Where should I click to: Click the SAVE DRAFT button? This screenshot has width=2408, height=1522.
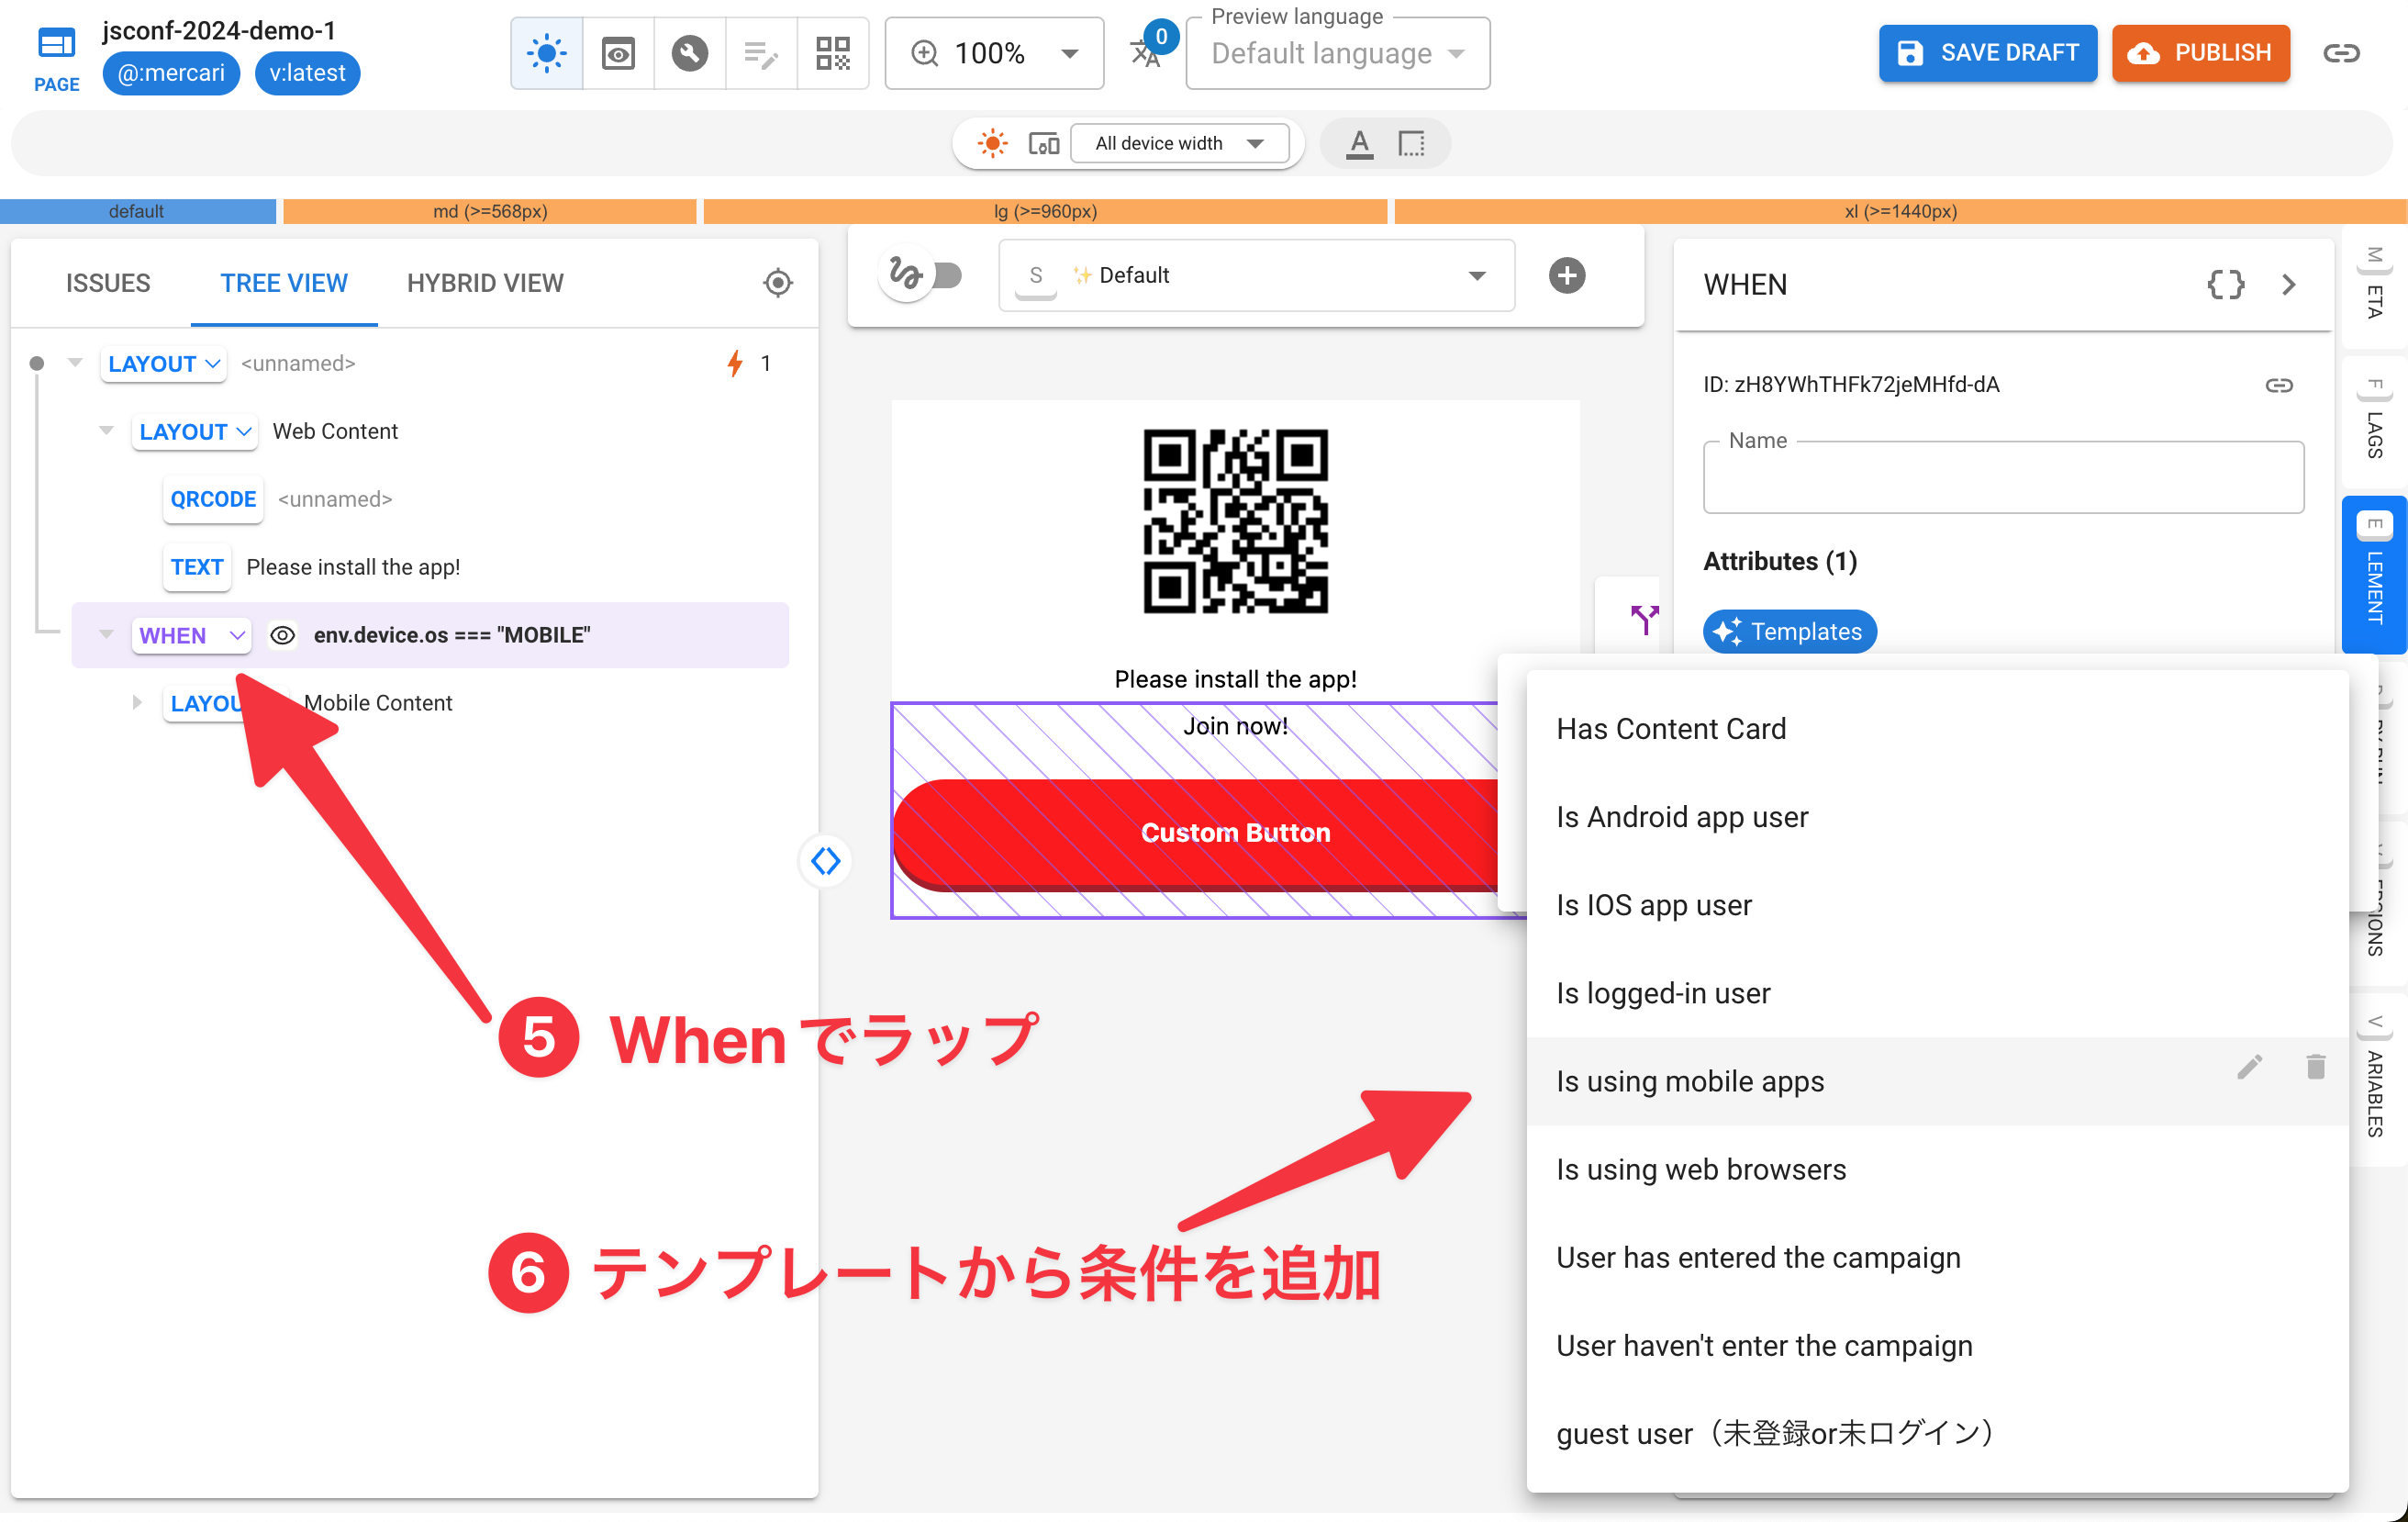(x=1987, y=53)
